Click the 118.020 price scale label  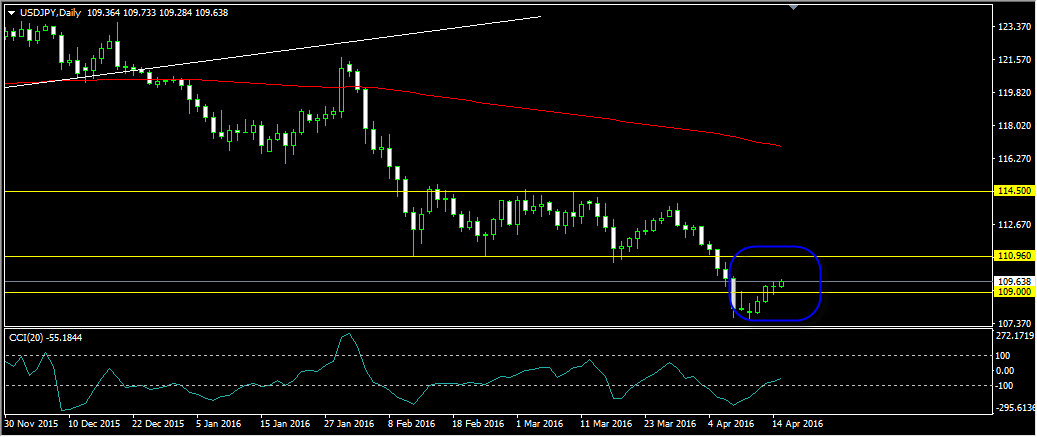point(1015,126)
